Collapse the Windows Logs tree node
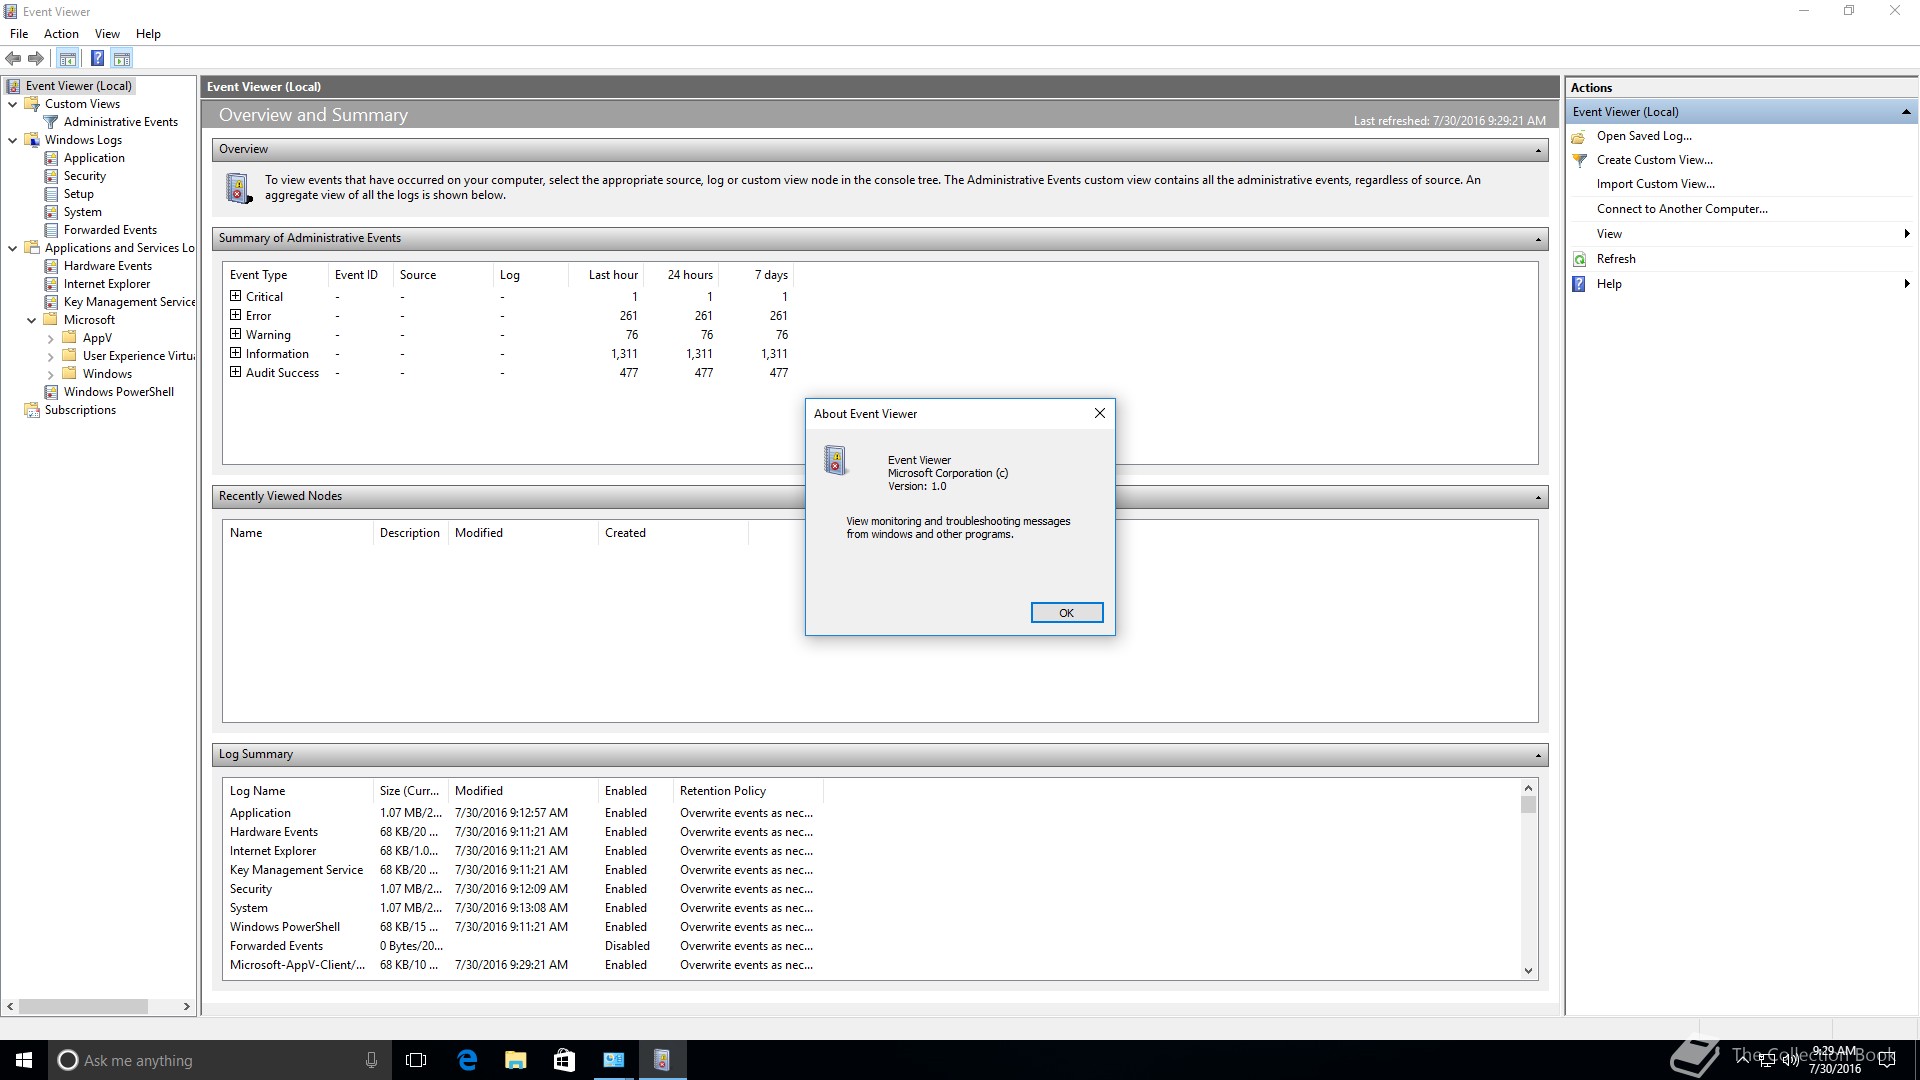The height and width of the screenshot is (1080, 1920). coord(12,140)
